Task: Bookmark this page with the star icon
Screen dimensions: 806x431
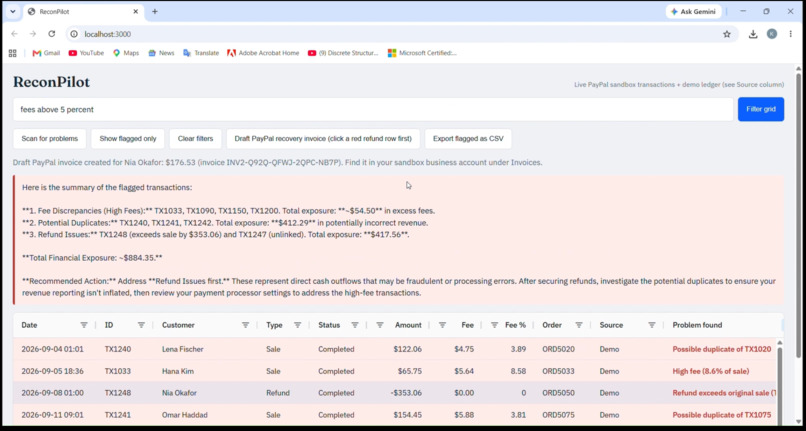Action: [x=727, y=34]
